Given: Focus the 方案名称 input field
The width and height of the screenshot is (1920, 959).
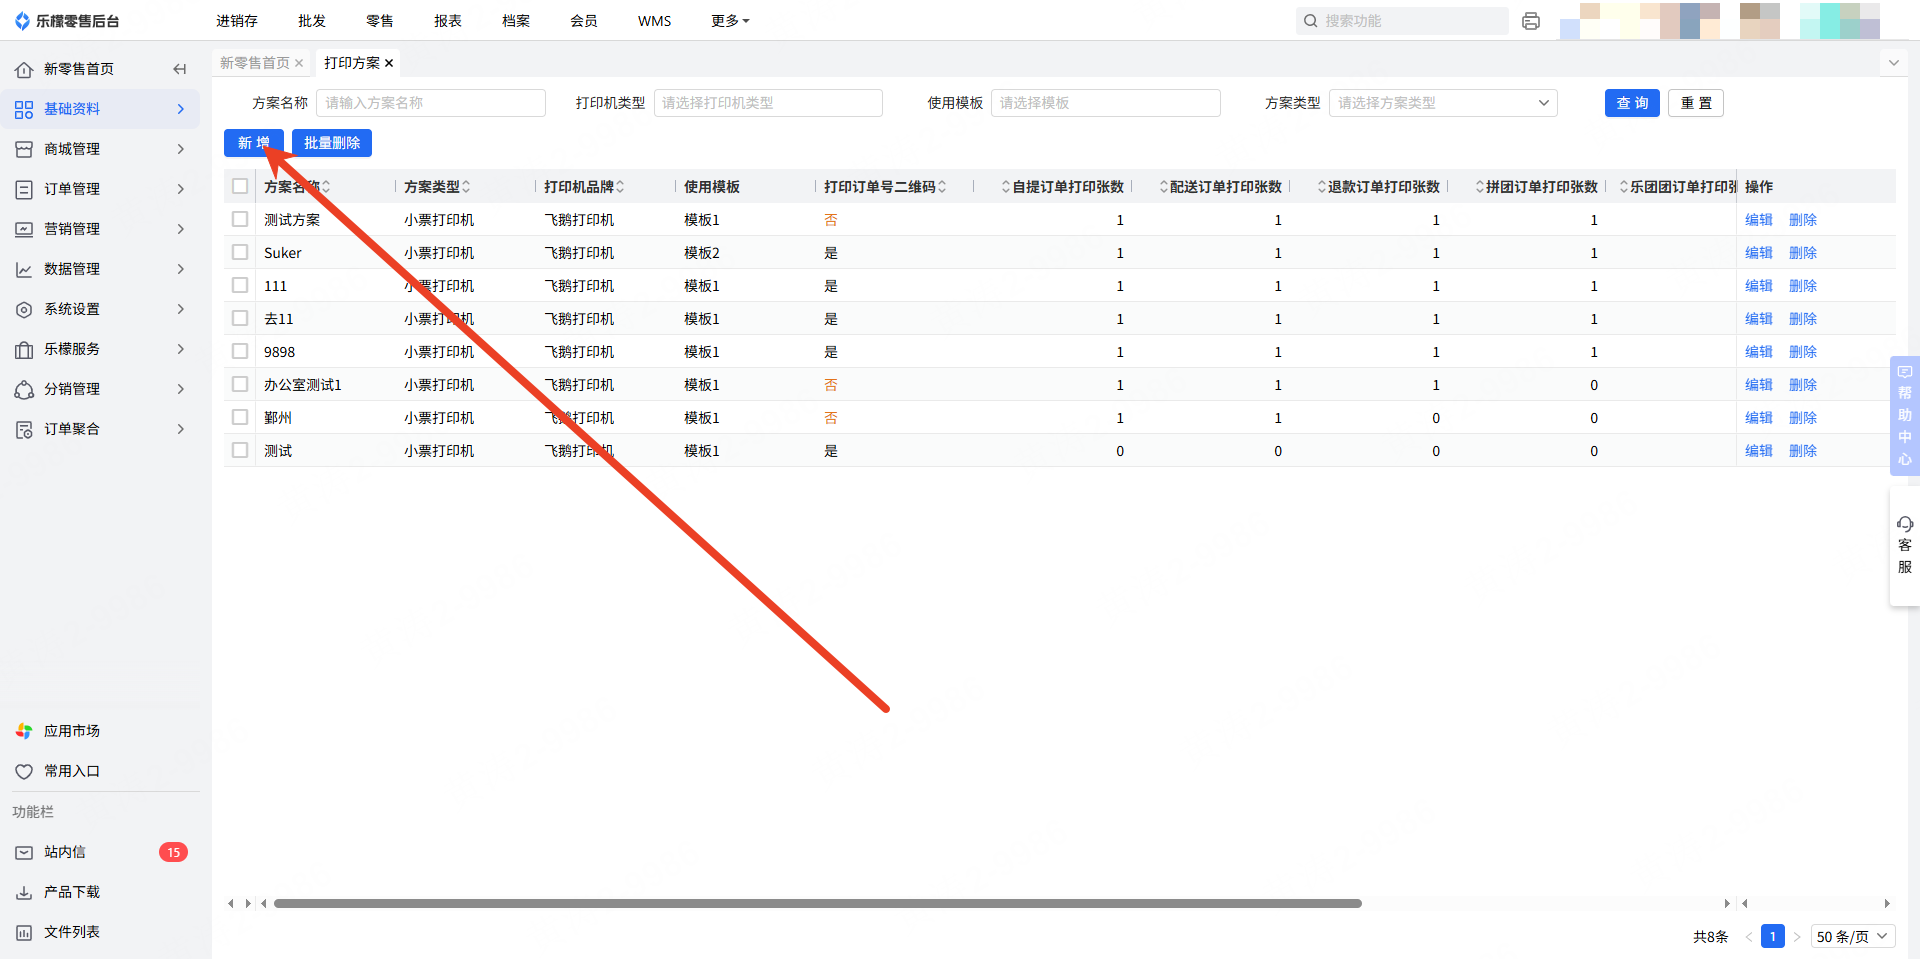Looking at the screenshot, I should (x=431, y=103).
